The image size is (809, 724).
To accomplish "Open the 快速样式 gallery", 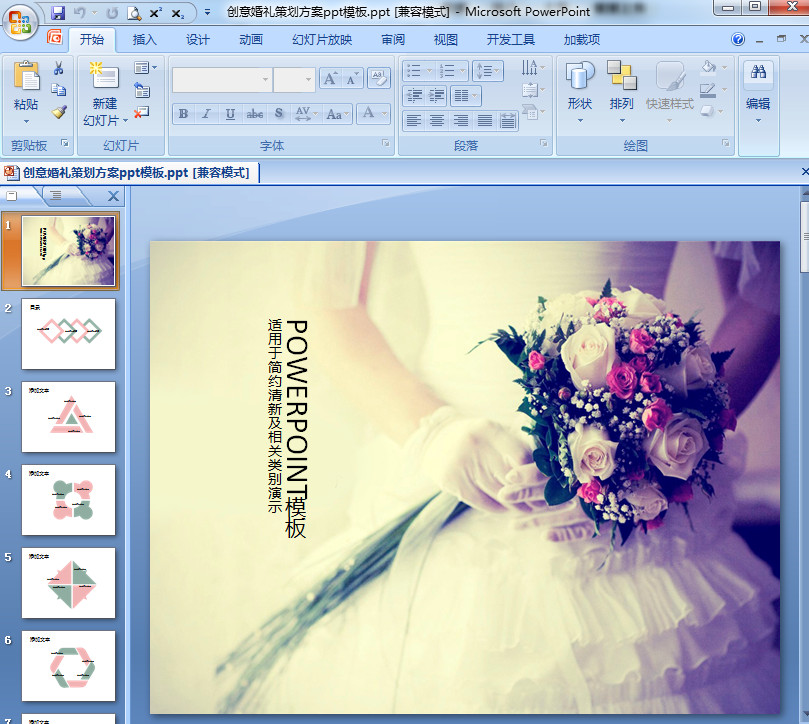I will [670, 92].
